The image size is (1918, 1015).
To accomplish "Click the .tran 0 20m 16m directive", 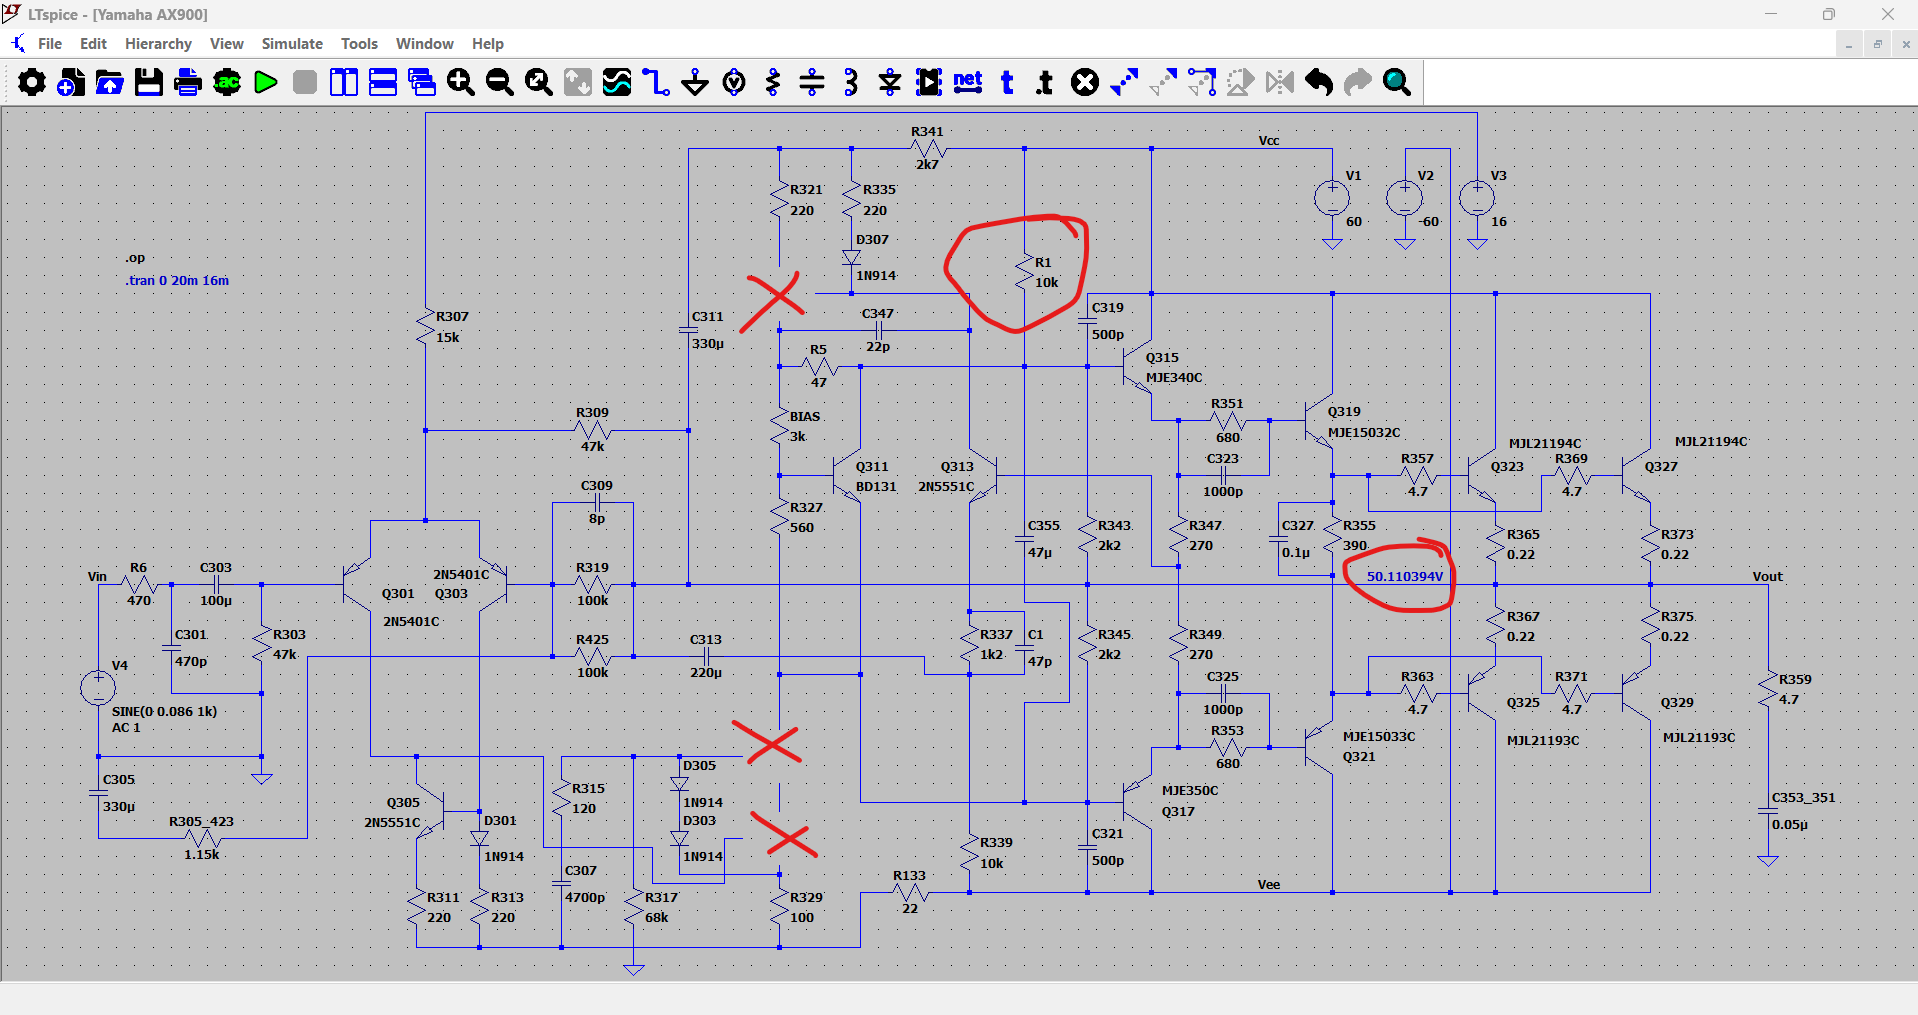I will (x=177, y=281).
